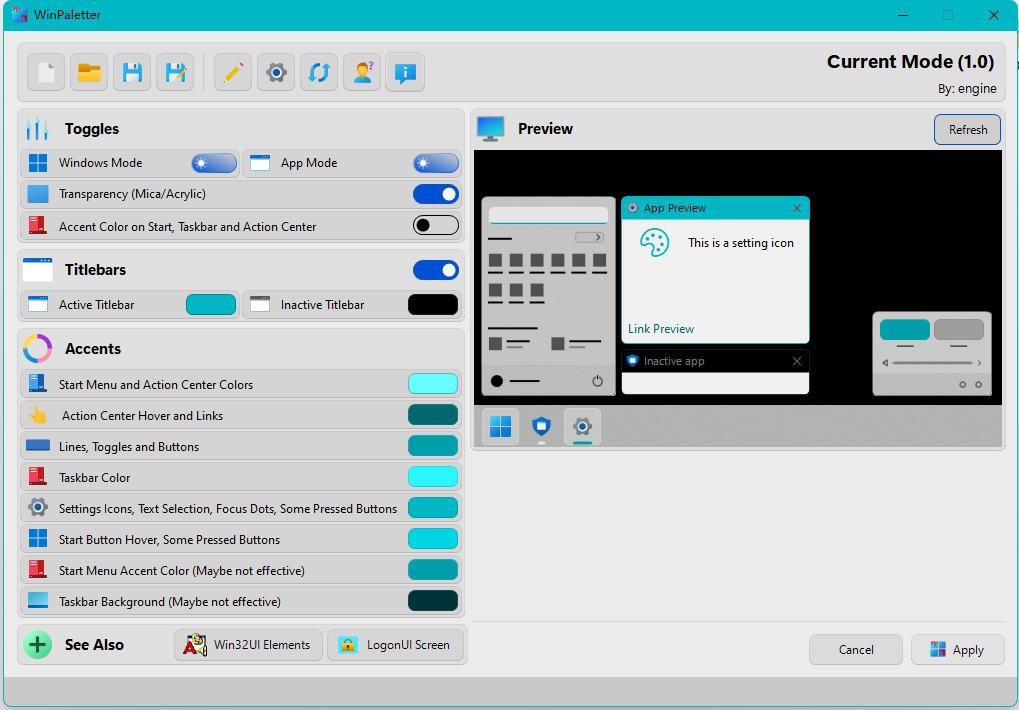The height and width of the screenshot is (710, 1019).
Task: Enable Accent Color on Start, Taskbar toggle
Action: [x=436, y=226]
